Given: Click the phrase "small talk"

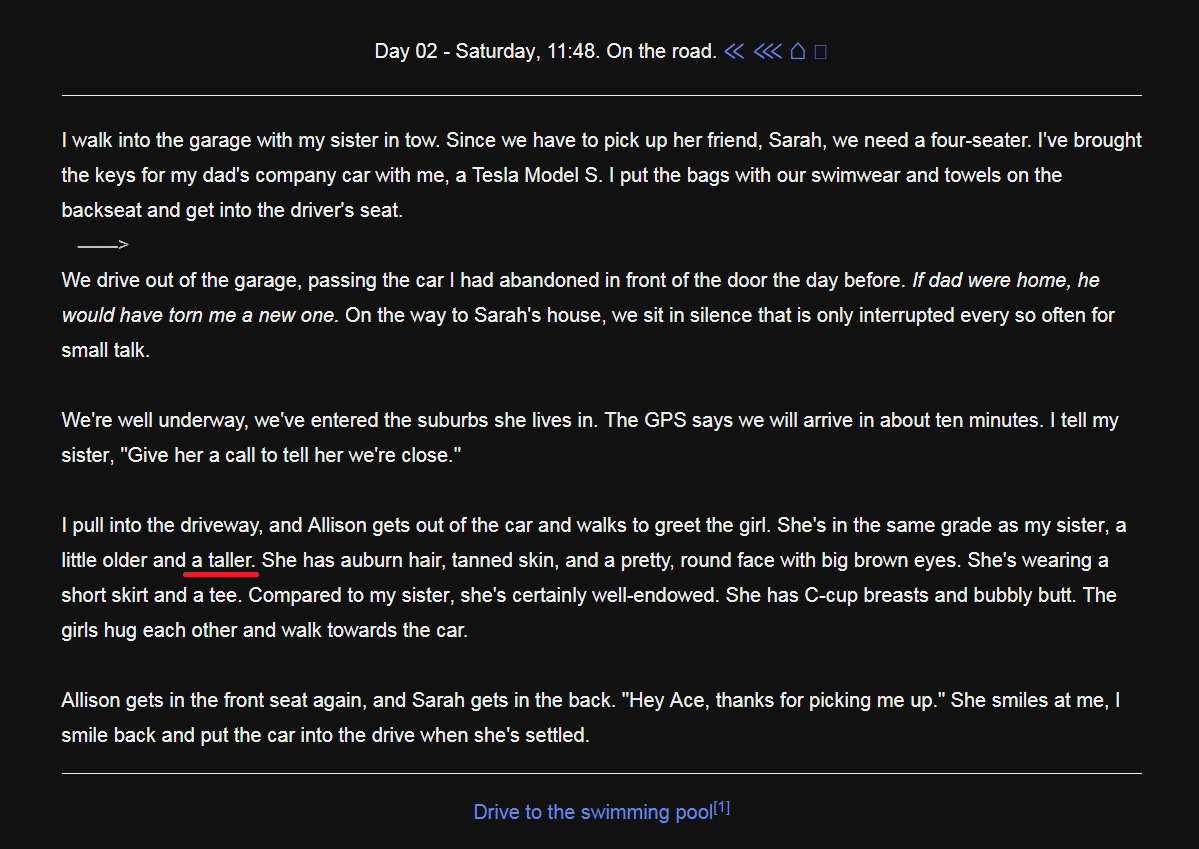Looking at the screenshot, I should [x=105, y=350].
